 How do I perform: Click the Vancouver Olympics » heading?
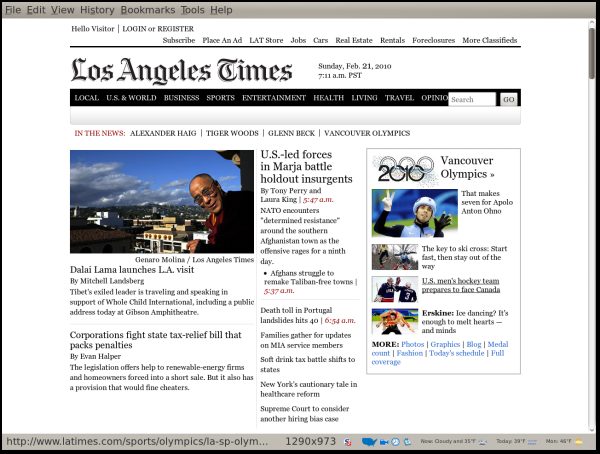point(467,167)
